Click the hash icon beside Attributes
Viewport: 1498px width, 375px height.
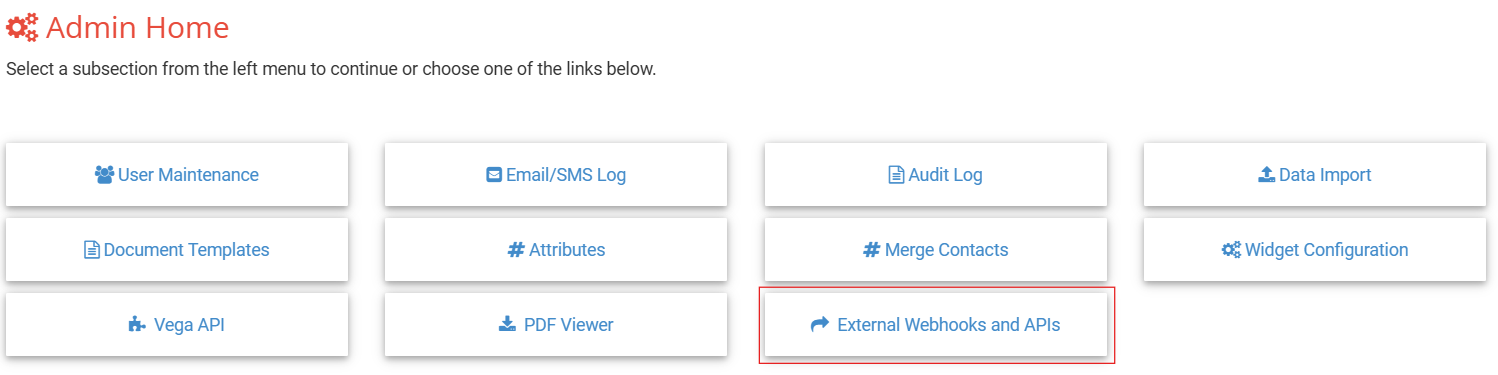point(516,250)
